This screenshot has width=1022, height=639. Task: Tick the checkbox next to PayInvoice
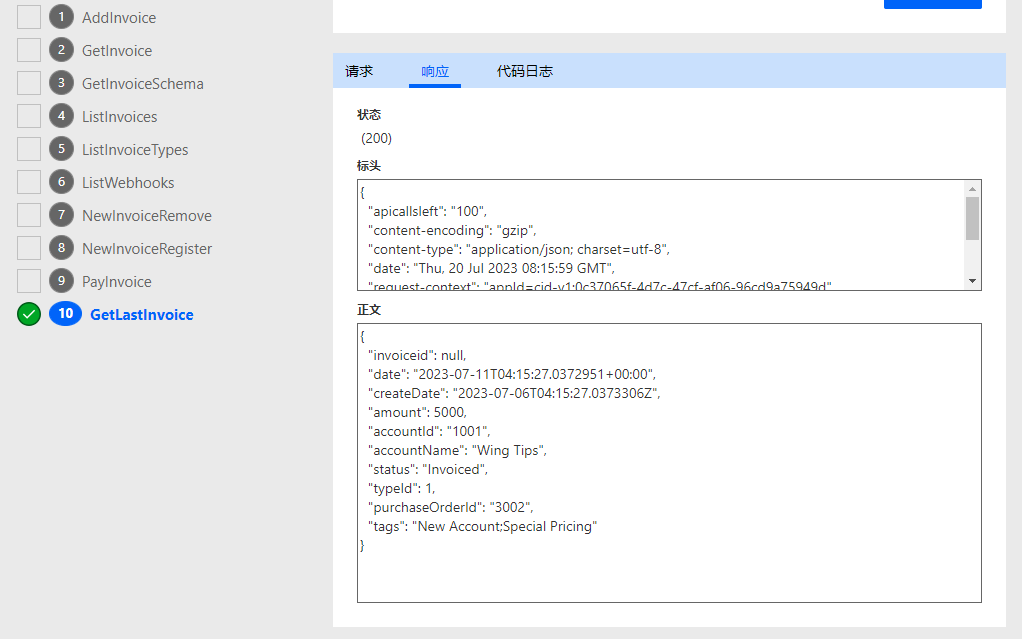point(29,281)
